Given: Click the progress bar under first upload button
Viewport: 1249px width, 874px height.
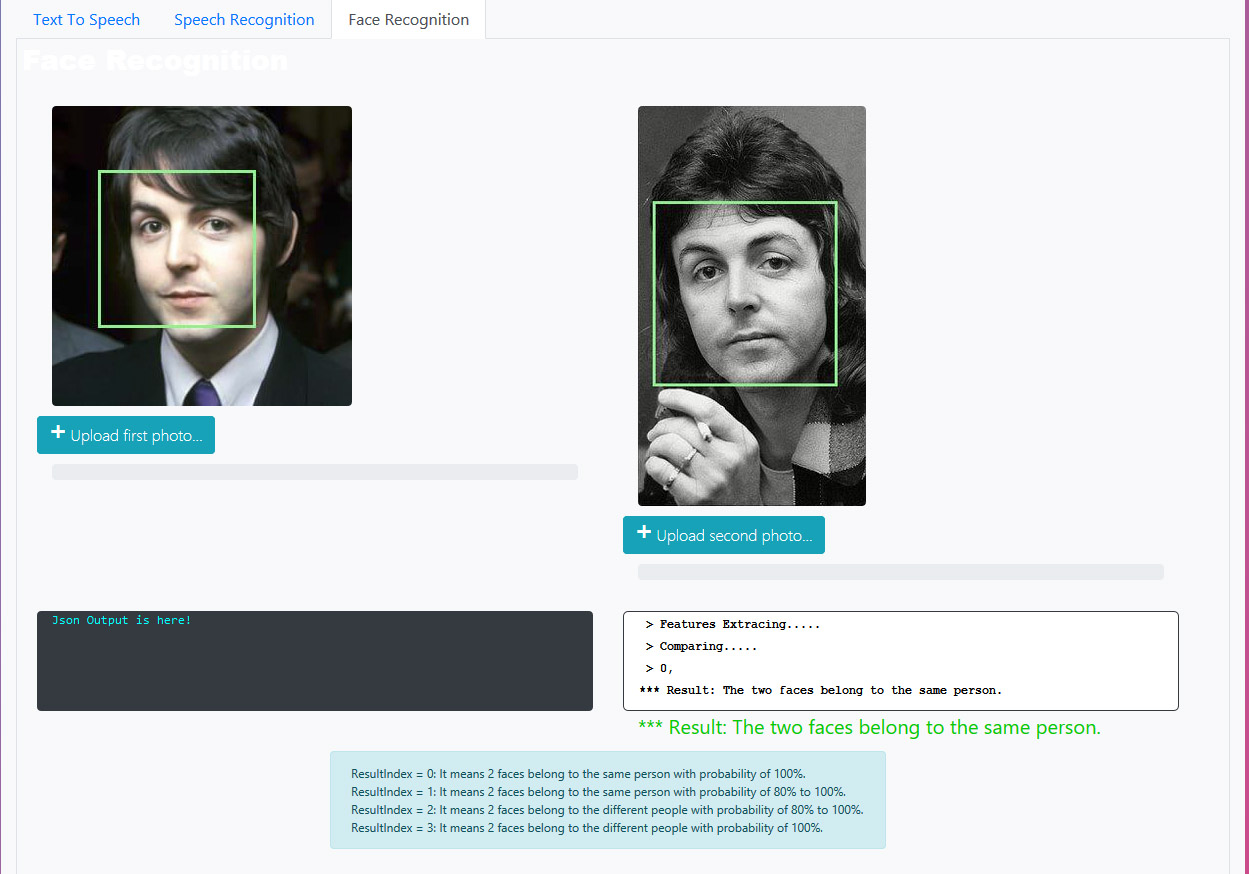Looking at the screenshot, I should tap(314, 472).
